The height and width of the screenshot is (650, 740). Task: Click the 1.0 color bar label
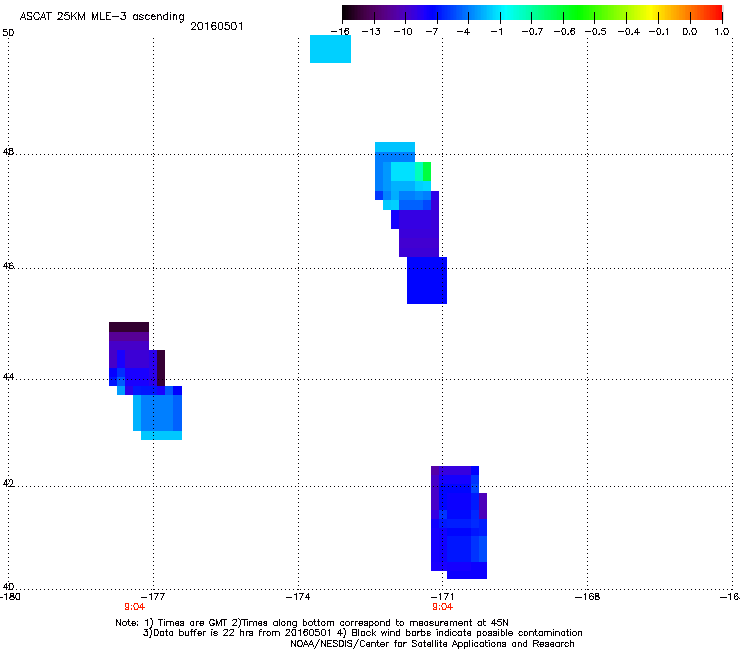point(722,32)
